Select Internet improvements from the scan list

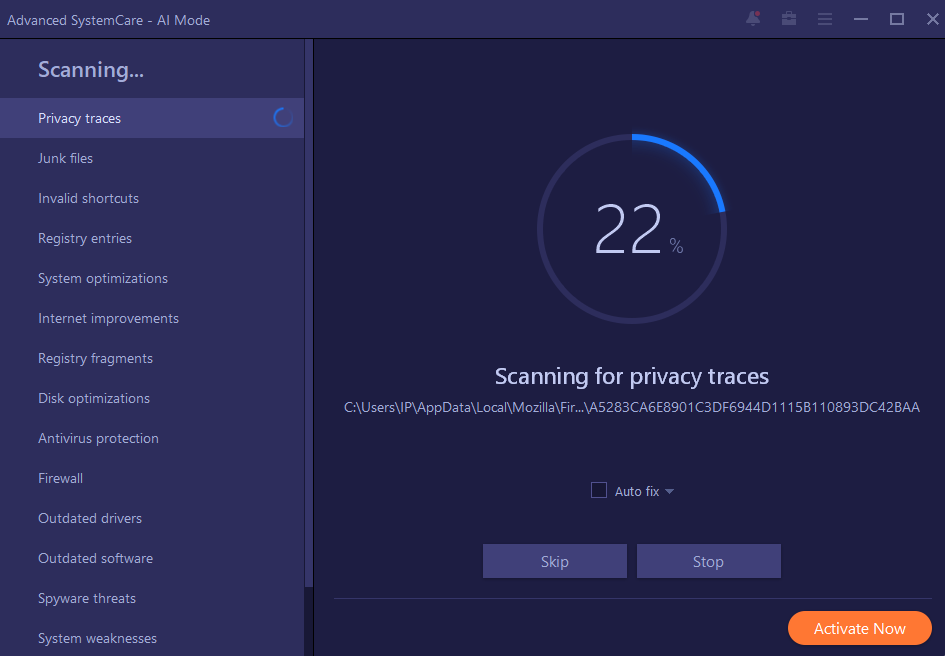click(108, 318)
